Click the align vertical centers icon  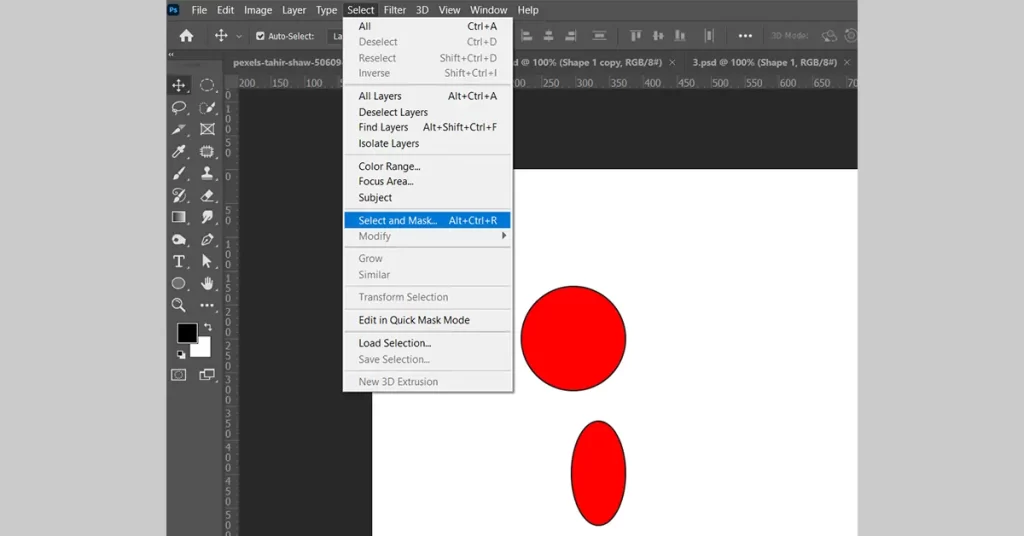tap(658, 36)
